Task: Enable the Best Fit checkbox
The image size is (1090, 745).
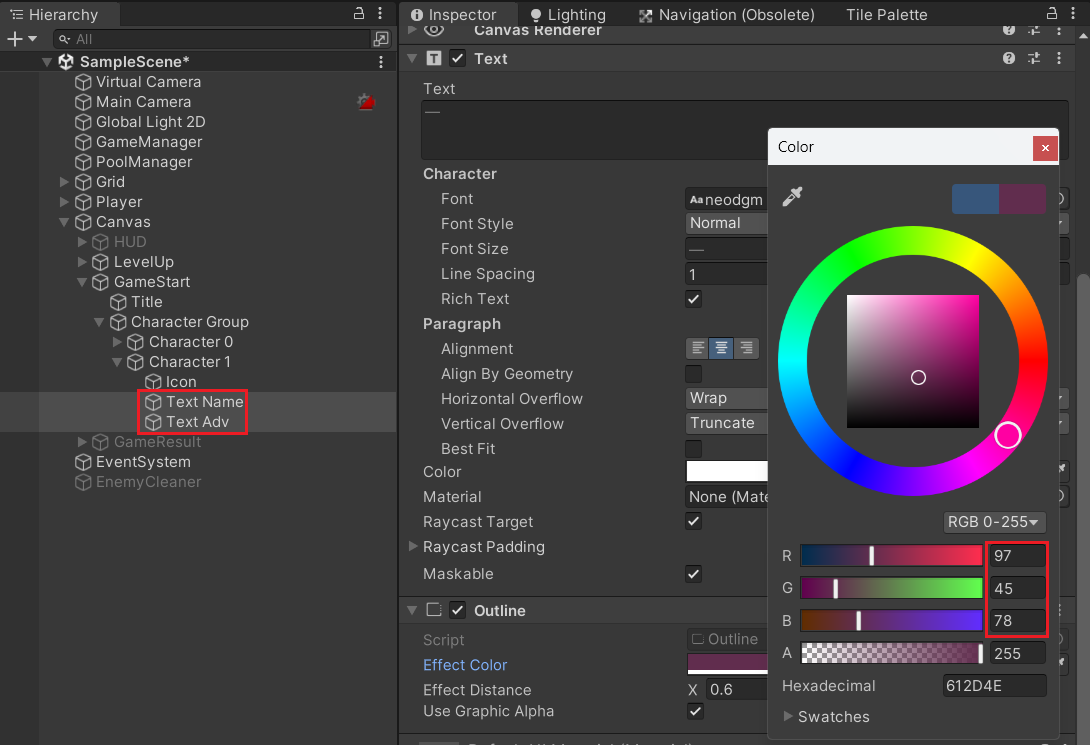Action: point(693,448)
